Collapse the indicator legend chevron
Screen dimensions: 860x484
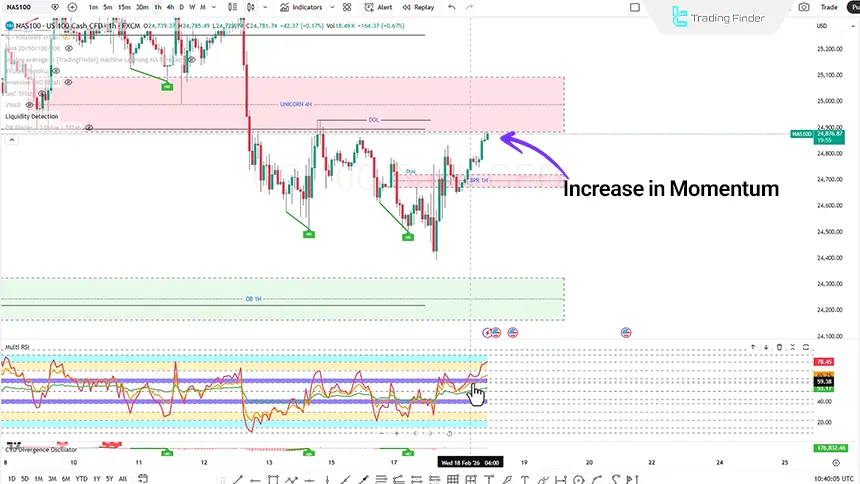pos(12,140)
